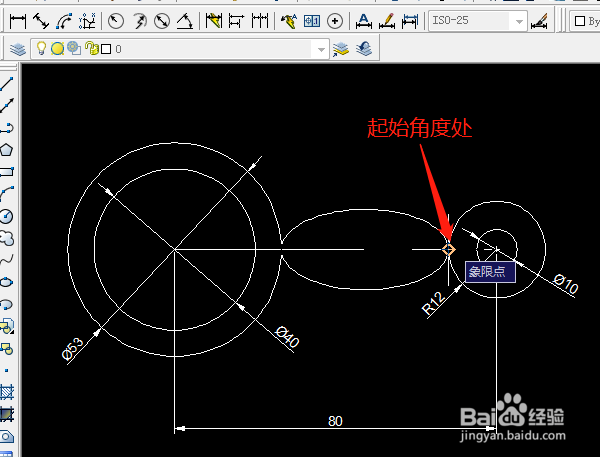Select the Polygon tool
Image resolution: width=600 pixels, height=457 pixels.
point(7,150)
